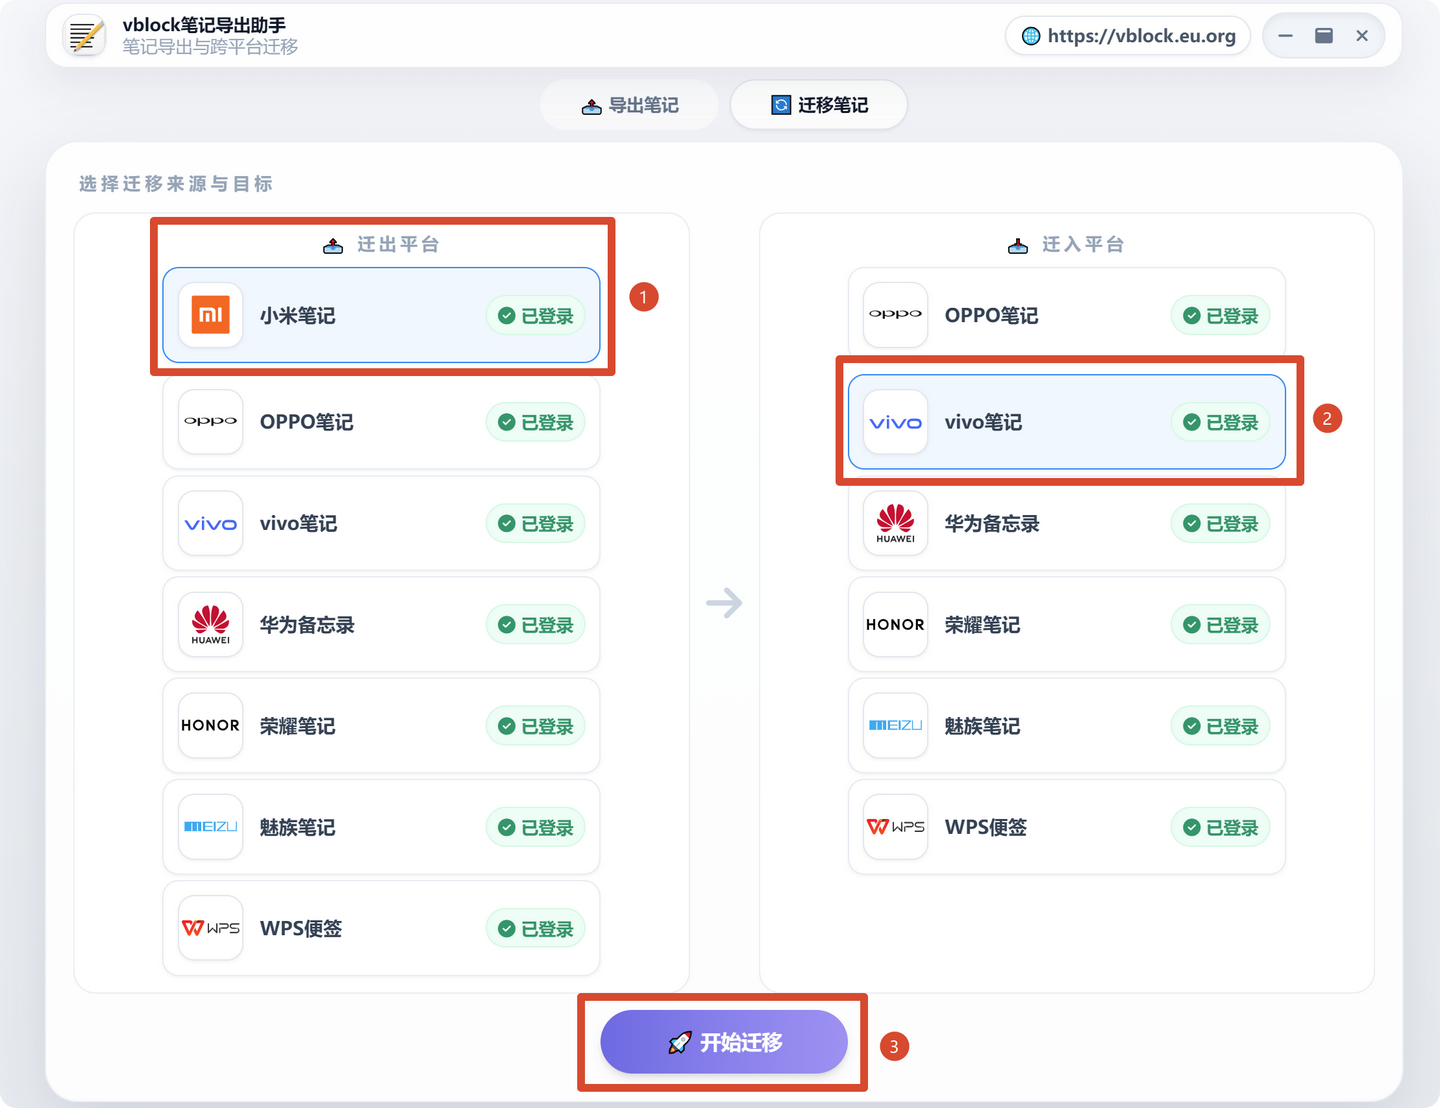This screenshot has height=1108, width=1440.
Task: Choose 荣耀笔记 in the 迁入平台 list
Action: [1066, 624]
